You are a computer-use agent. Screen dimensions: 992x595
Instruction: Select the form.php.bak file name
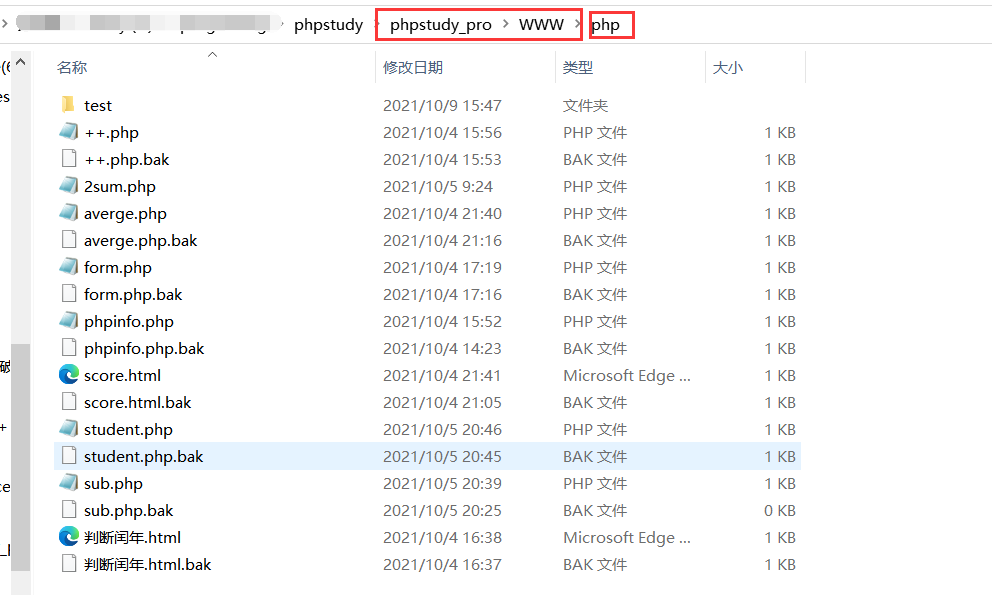point(133,294)
